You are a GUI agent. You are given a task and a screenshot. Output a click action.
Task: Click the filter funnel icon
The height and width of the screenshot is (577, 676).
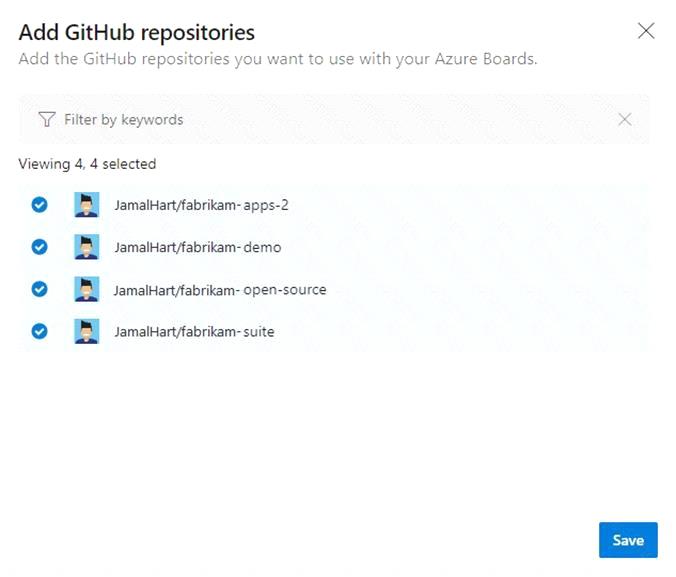pyautogui.click(x=47, y=119)
